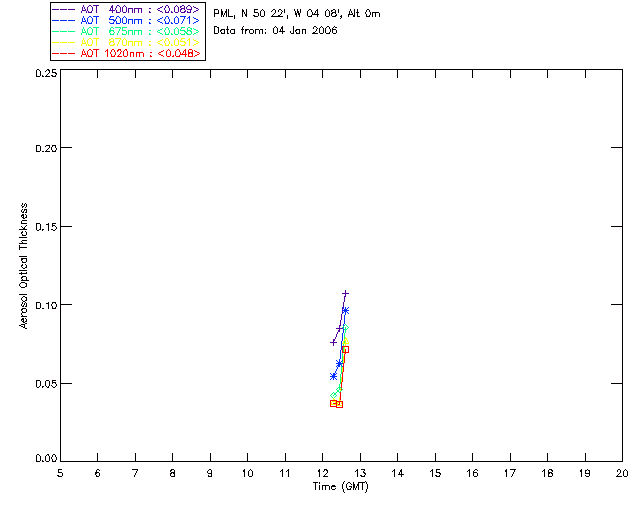Click the highest red square data marker
Screen dimensions: 640x512
pyautogui.click(x=345, y=349)
